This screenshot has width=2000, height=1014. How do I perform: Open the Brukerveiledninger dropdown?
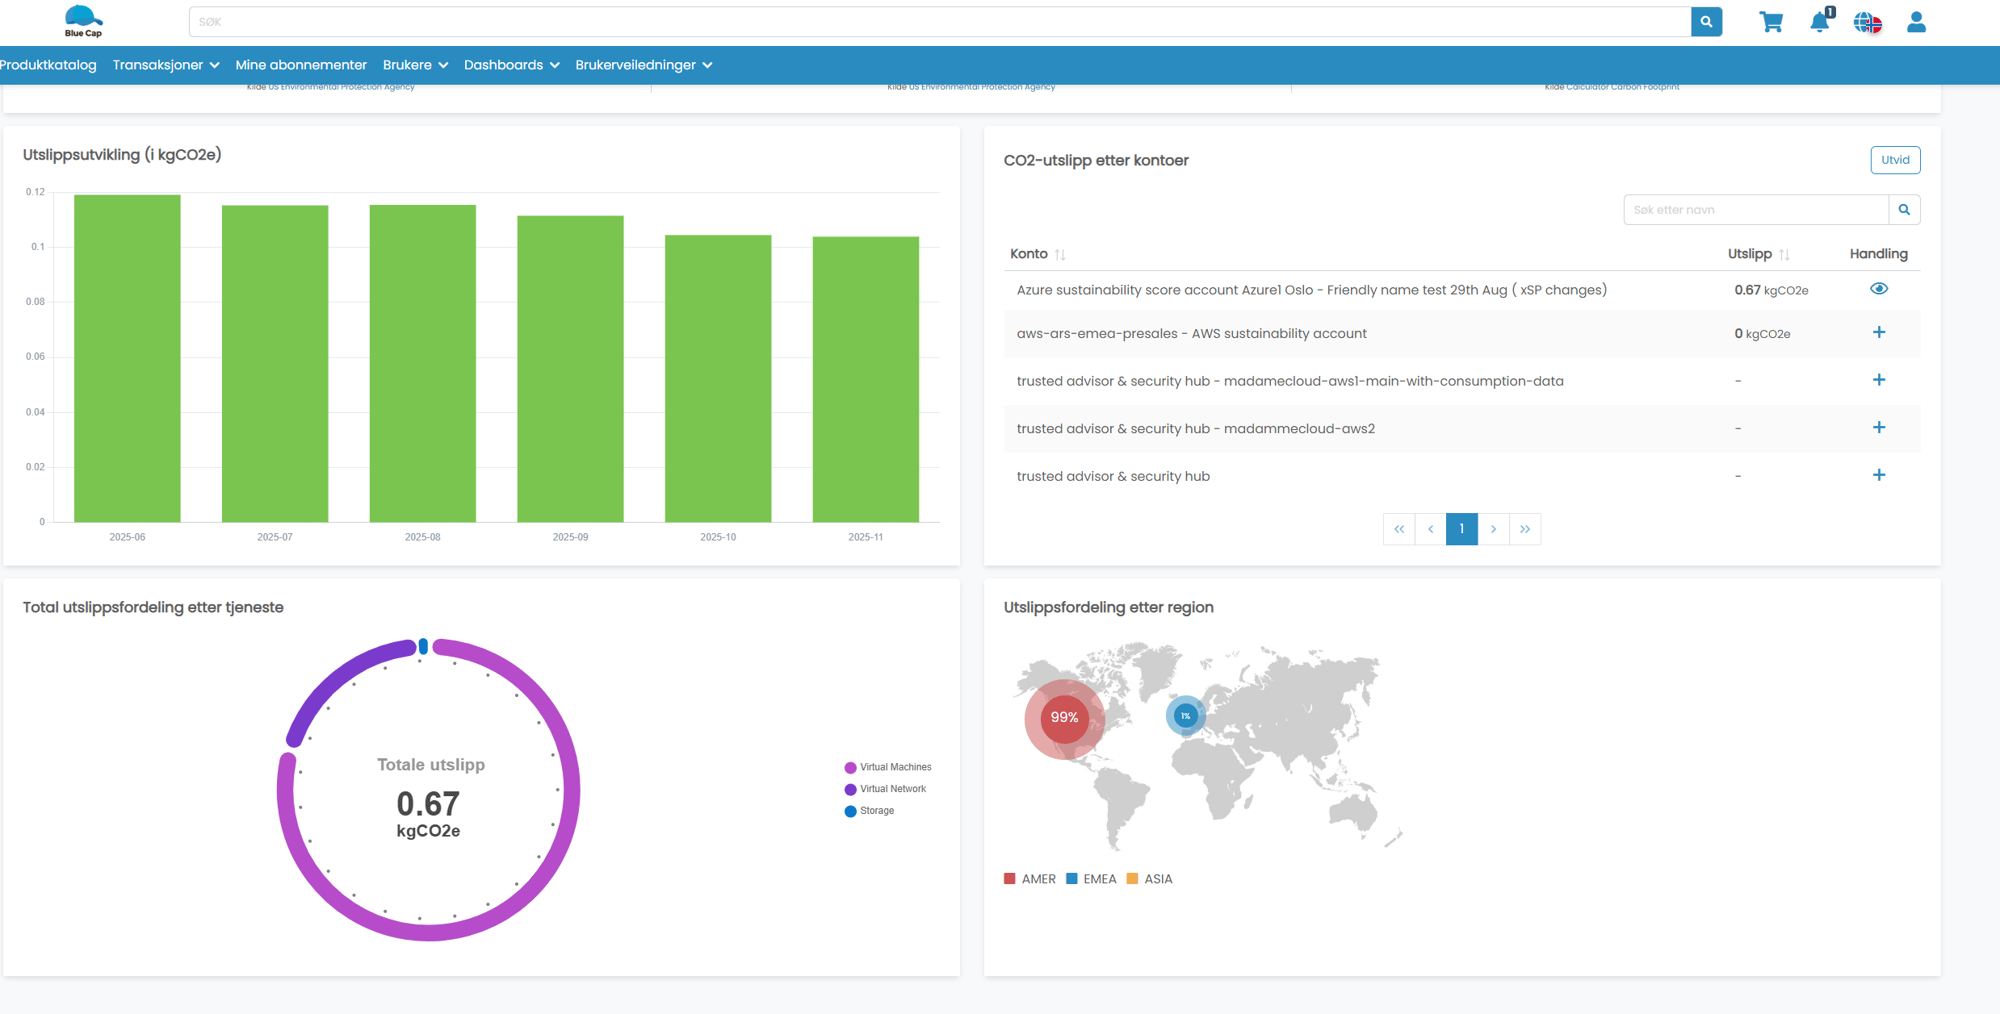(x=643, y=65)
